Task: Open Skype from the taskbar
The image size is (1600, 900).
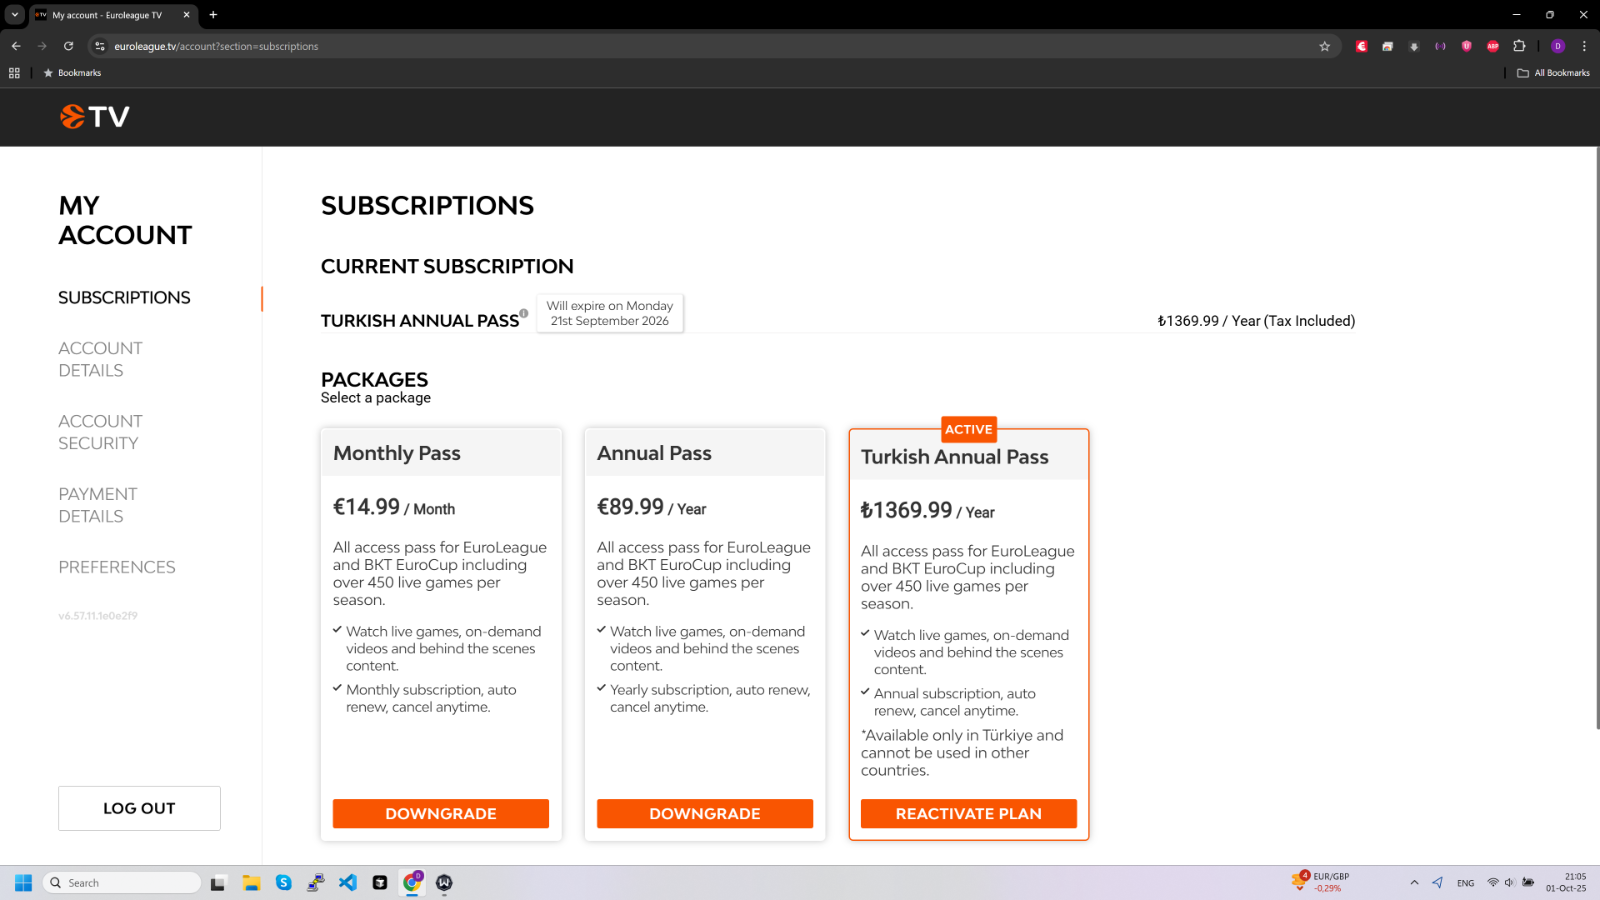Action: pos(284,883)
